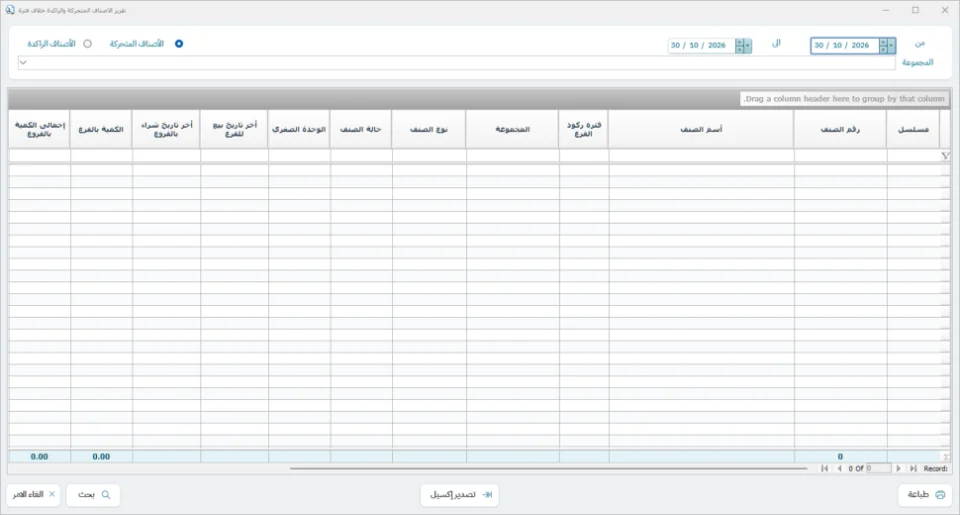Click the 'من' date spinner arrows
The image size is (960, 515).
pyautogui.click(x=883, y=45)
